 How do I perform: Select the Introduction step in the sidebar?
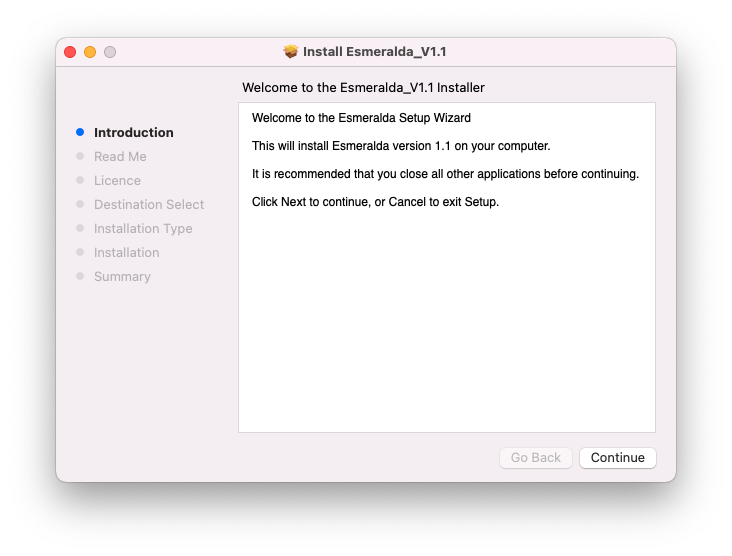[x=134, y=132]
